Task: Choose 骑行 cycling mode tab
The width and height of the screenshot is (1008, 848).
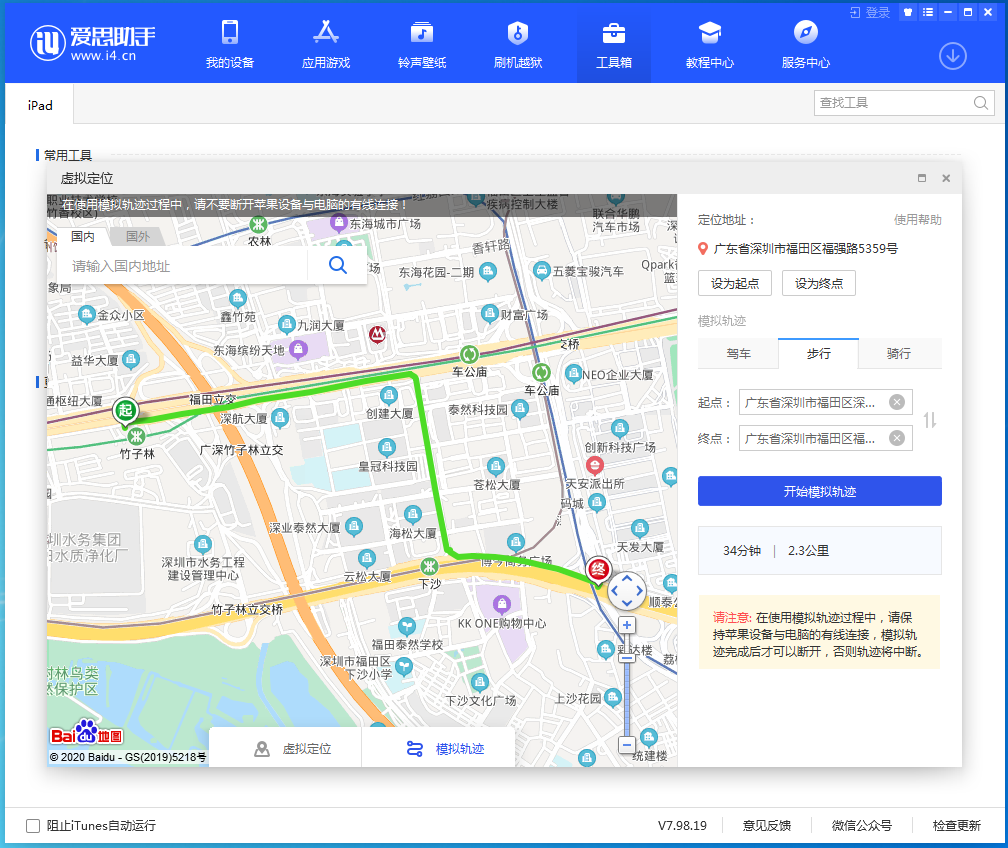Action: pos(899,354)
